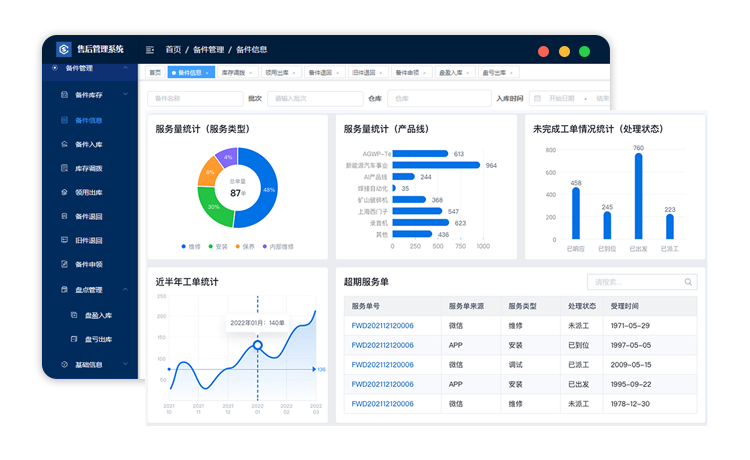This screenshot has height=460, width=750.
Task: Close the 盘盈入库 tab
Action: pos(468,73)
